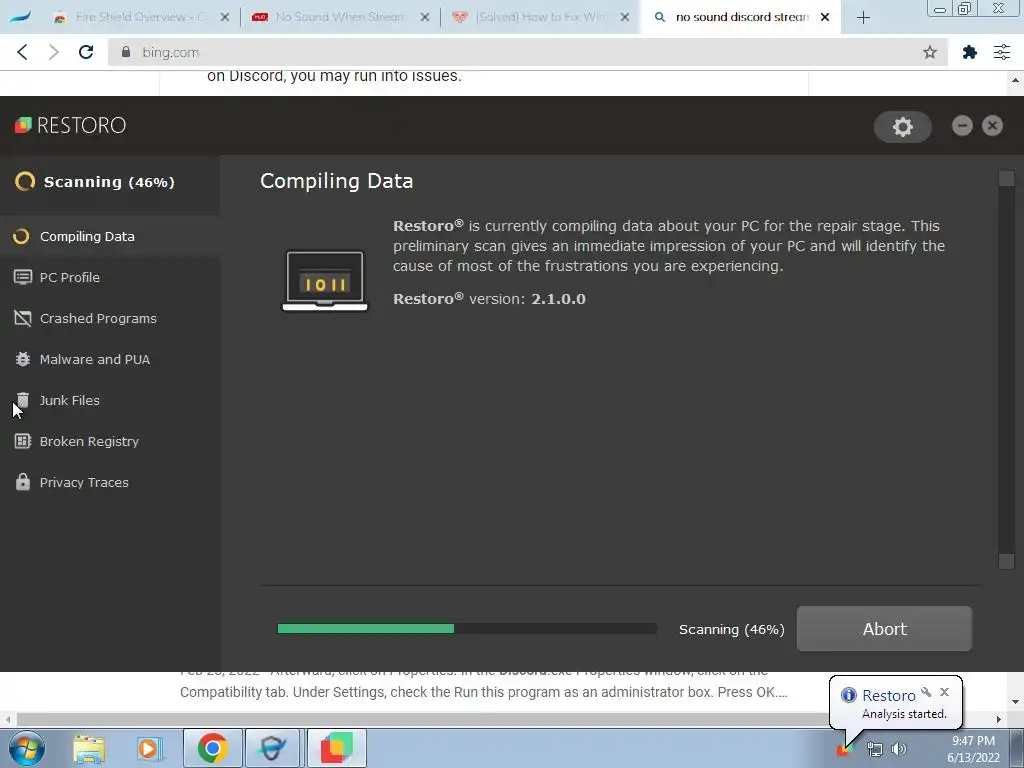The height and width of the screenshot is (768, 1024).
Task: Reload the bing.com page
Action: point(86,52)
